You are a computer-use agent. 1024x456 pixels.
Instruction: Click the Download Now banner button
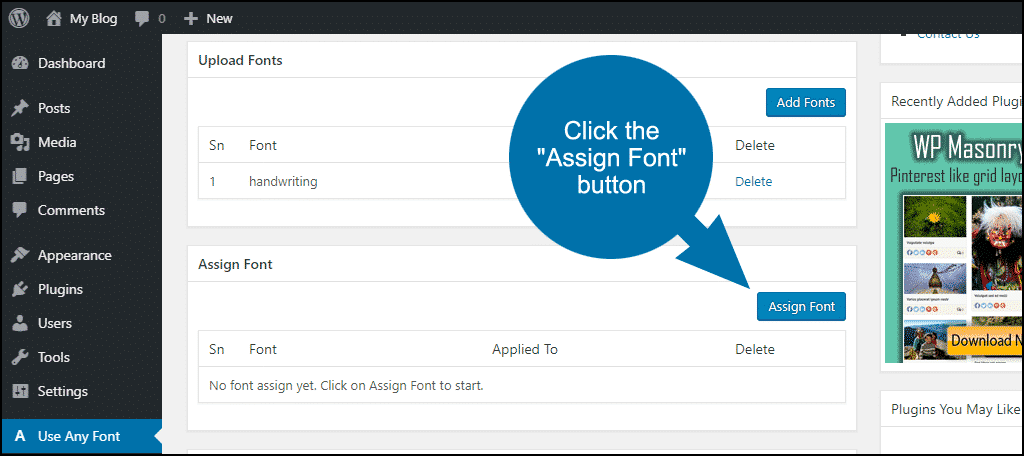[985, 340]
